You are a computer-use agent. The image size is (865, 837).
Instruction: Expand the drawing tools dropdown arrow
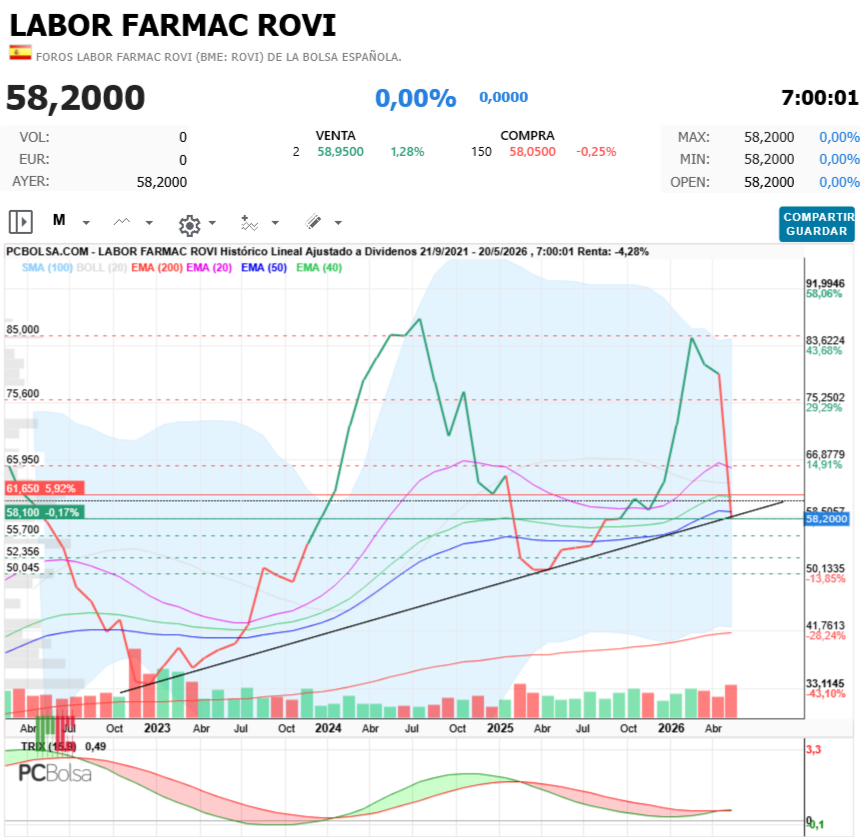(x=338, y=223)
